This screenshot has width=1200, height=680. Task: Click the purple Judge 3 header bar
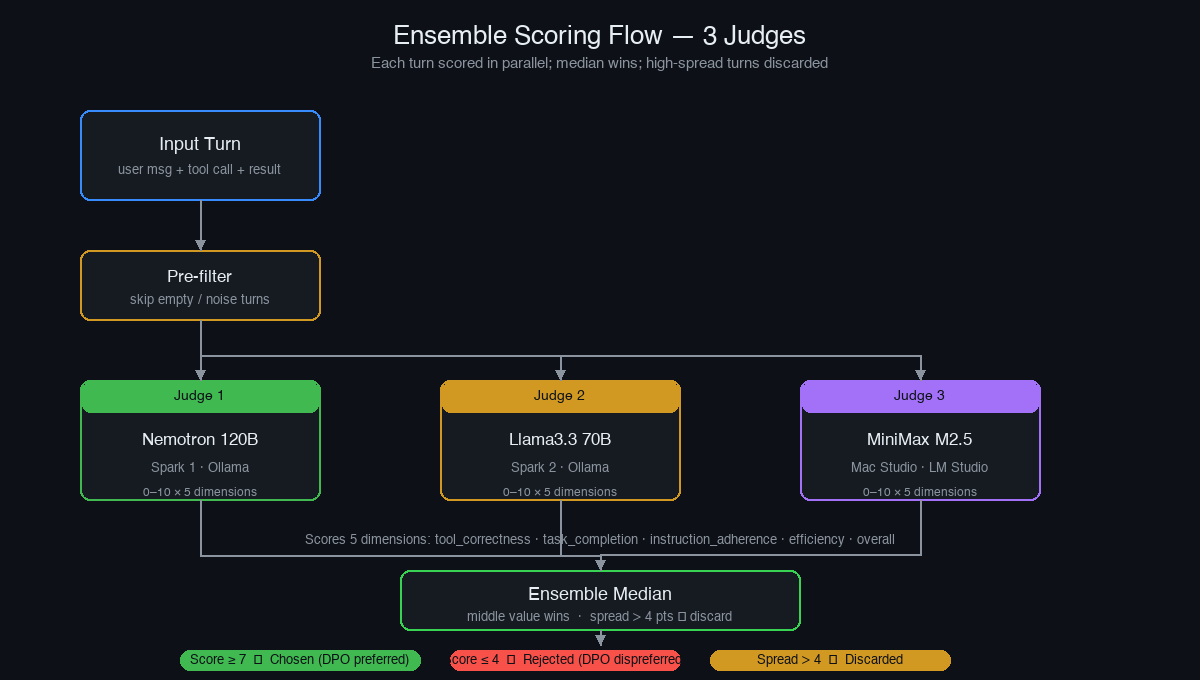pos(919,395)
